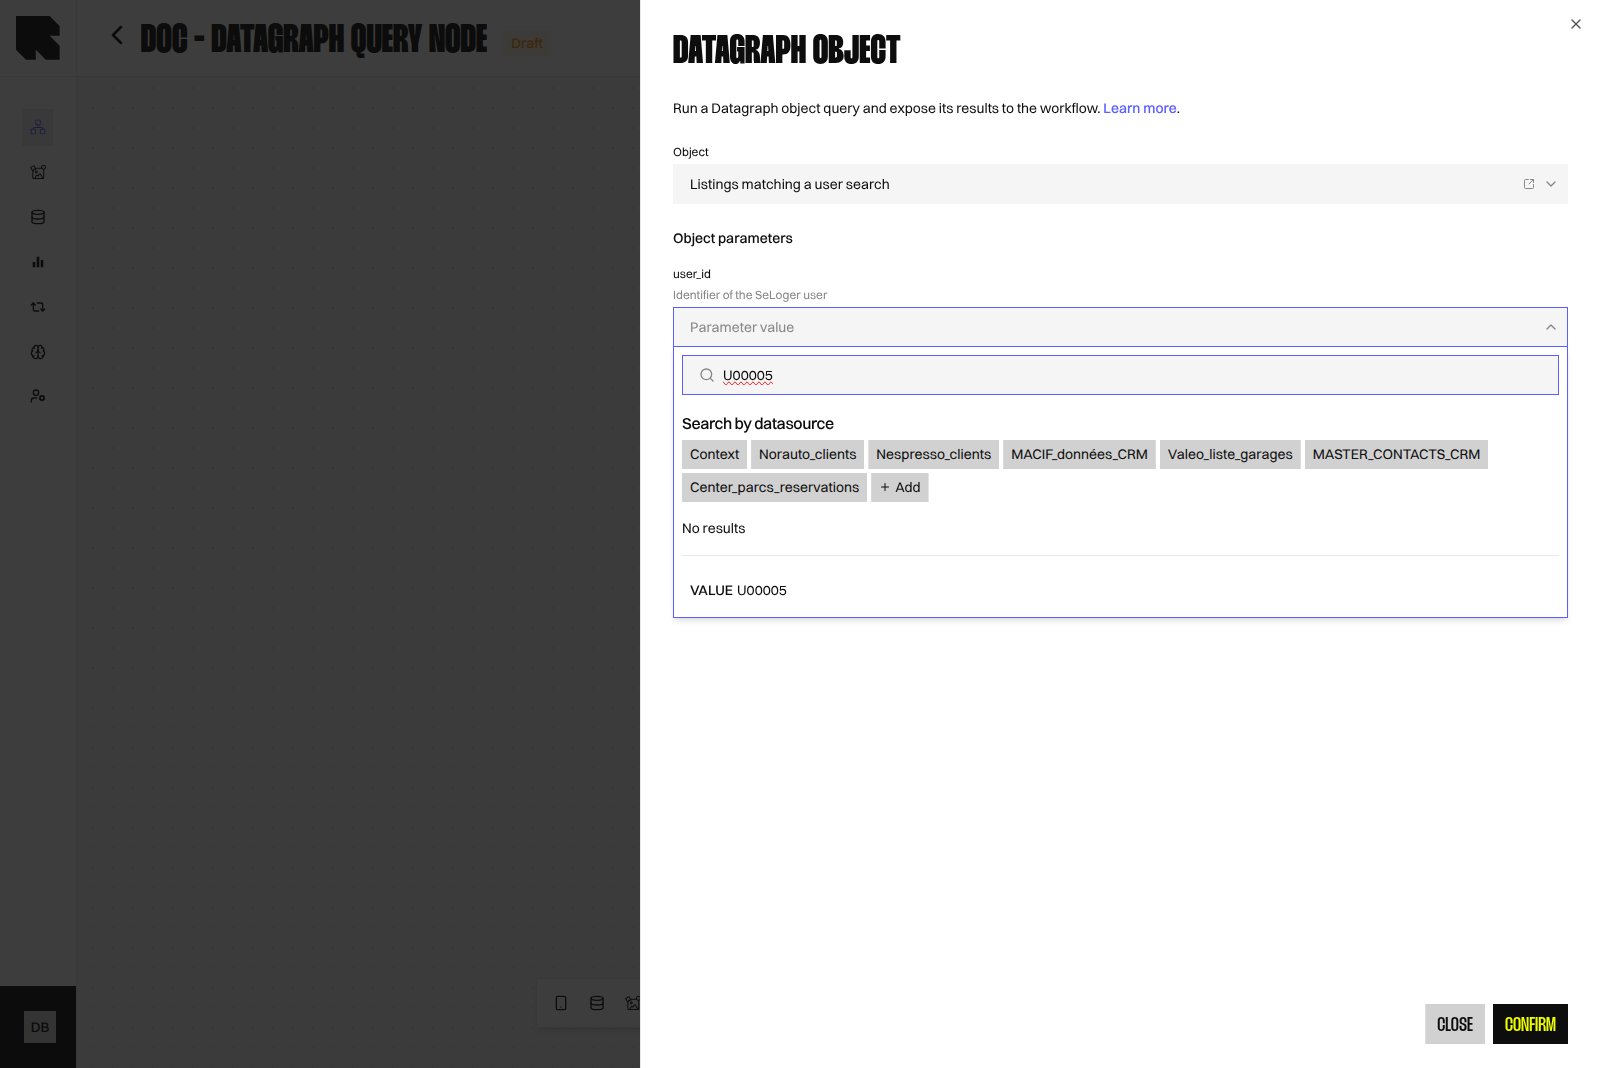Expand the Object dropdown chevron
The height and width of the screenshot is (1068, 1600).
point(1551,184)
